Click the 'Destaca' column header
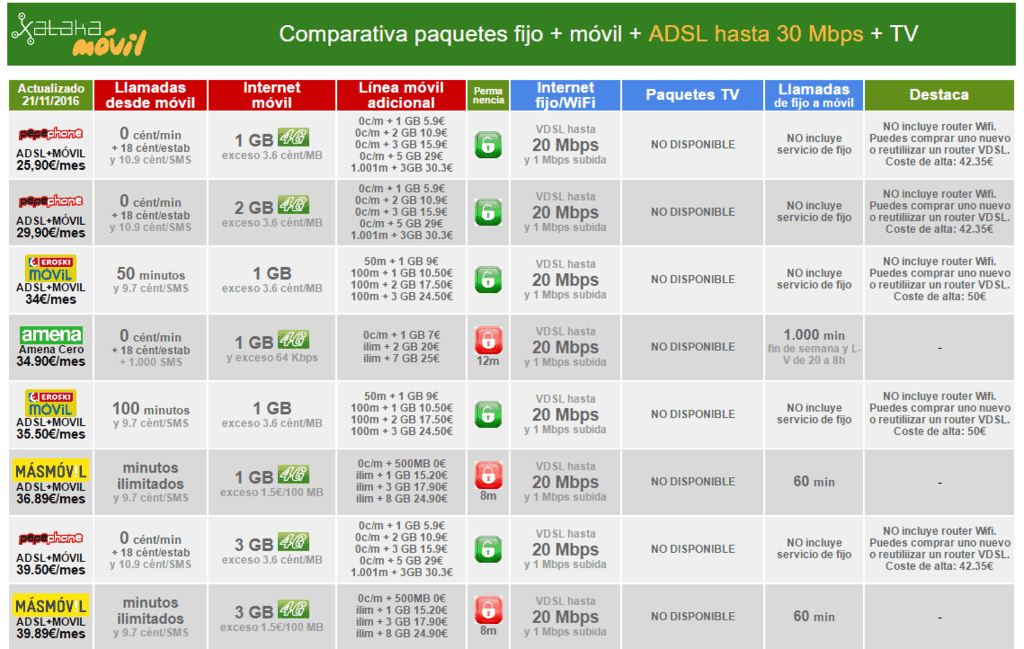Image resolution: width=1024 pixels, height=649 pixels. (939, 95)
